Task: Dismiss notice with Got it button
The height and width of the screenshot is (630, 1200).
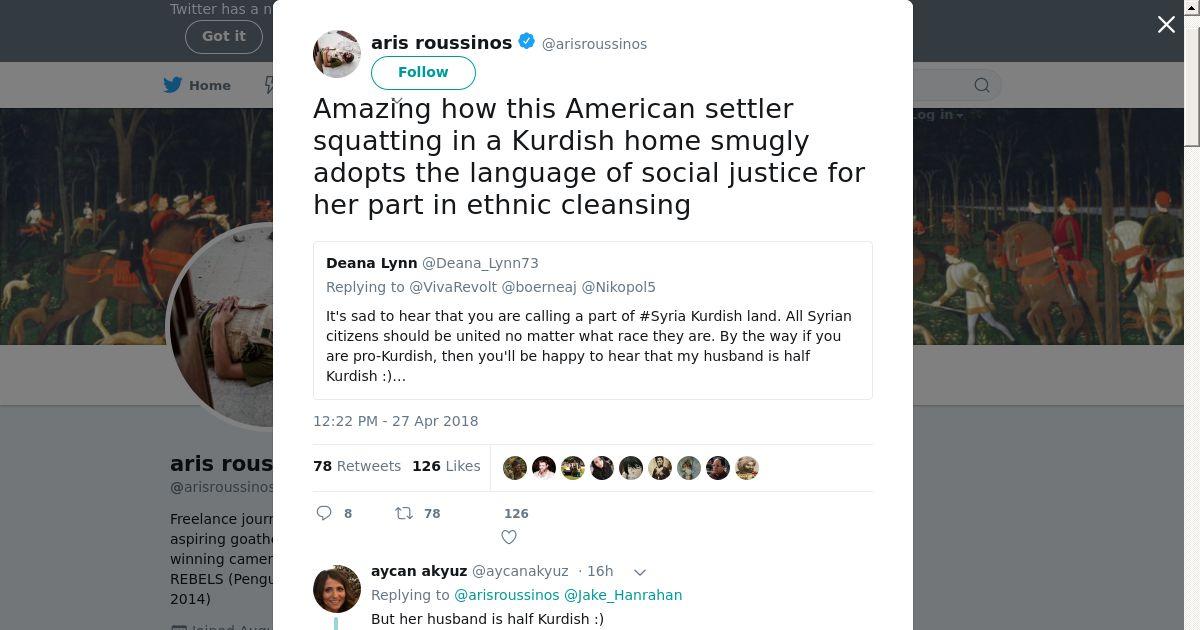Action: coord(223,36)
